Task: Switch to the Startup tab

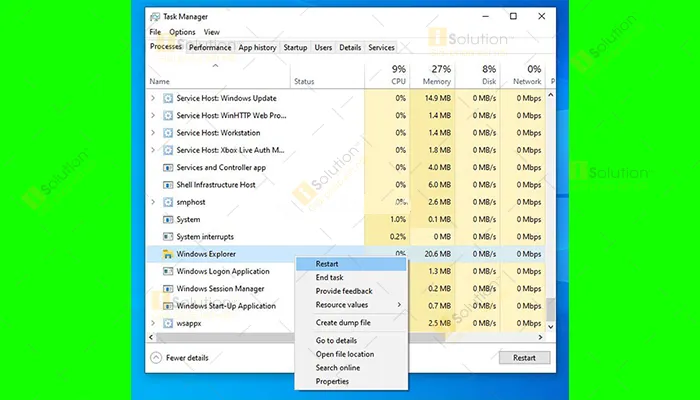Action: coord(295,47)
